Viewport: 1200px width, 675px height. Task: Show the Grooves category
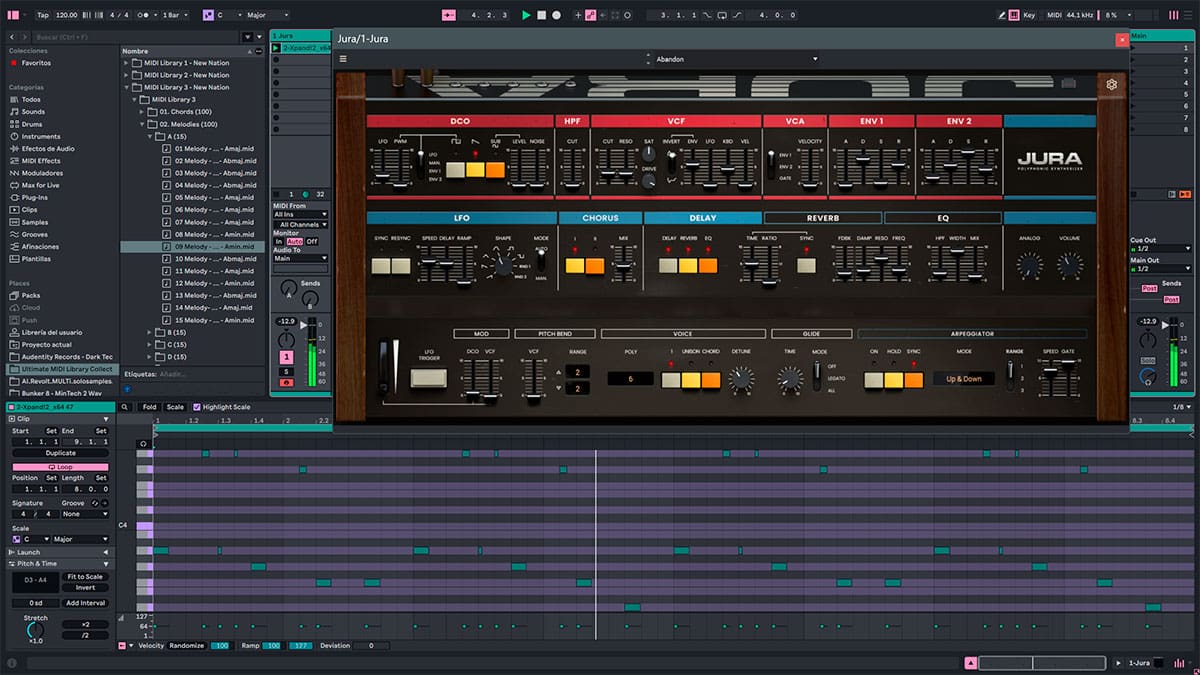coord(34,234)
